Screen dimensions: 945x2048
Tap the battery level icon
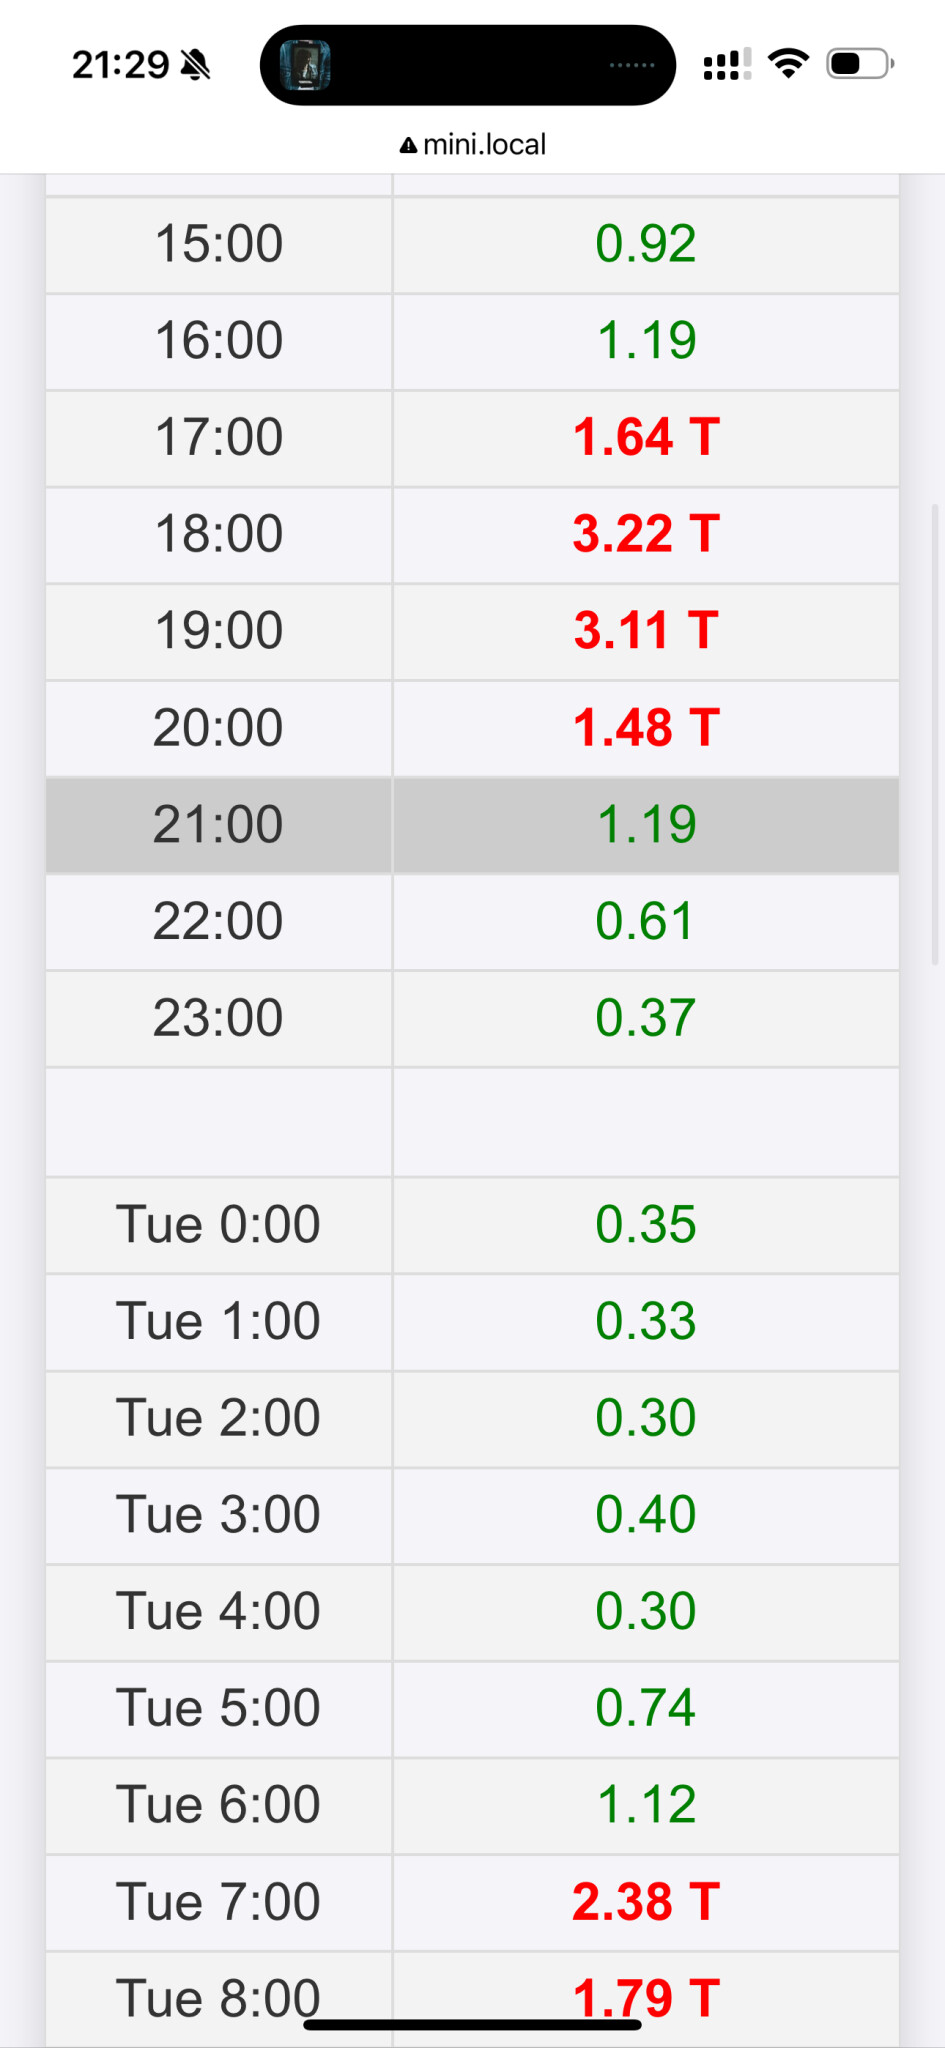click(x=859, y=64)
